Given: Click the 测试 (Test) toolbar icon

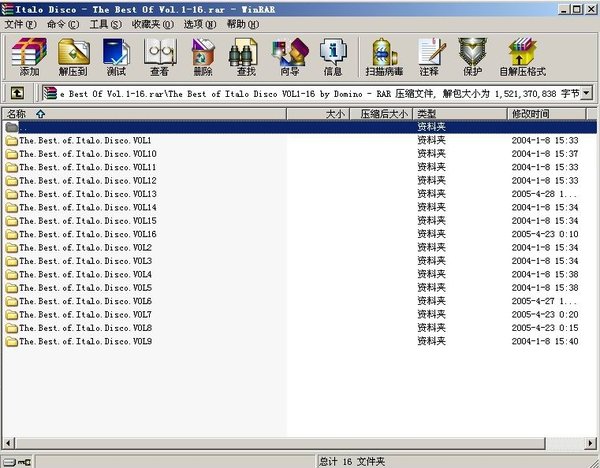Looking at the screenshot, I should [116, 57].
